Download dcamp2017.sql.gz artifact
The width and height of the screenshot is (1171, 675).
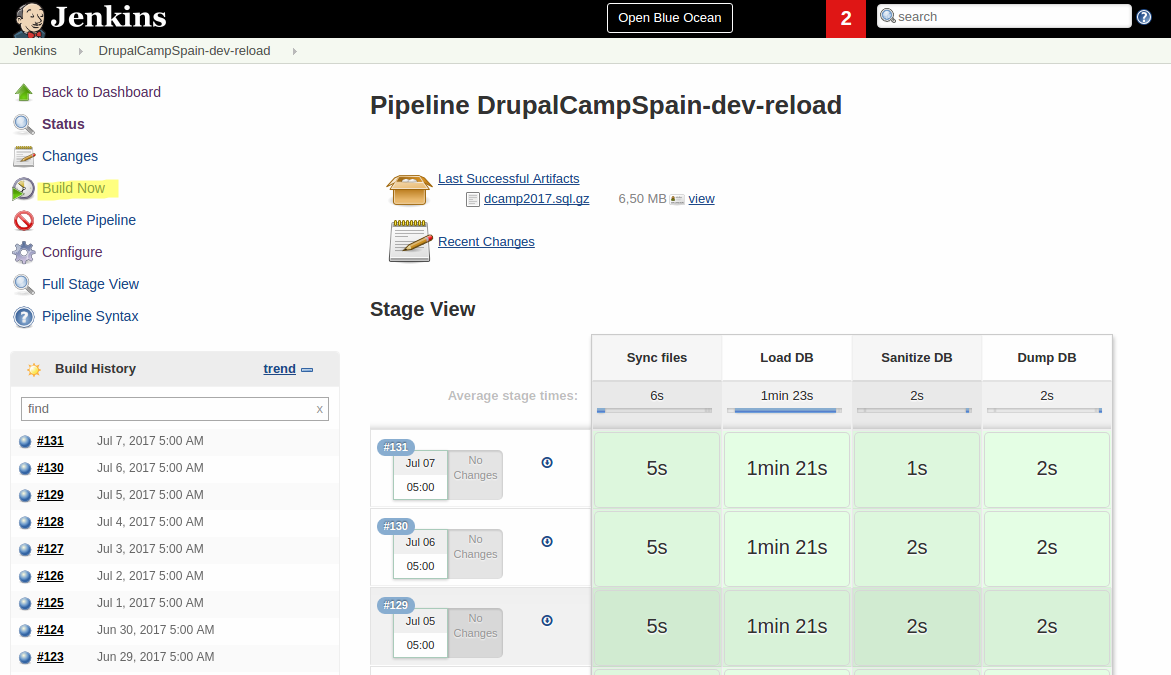(536, 199)
